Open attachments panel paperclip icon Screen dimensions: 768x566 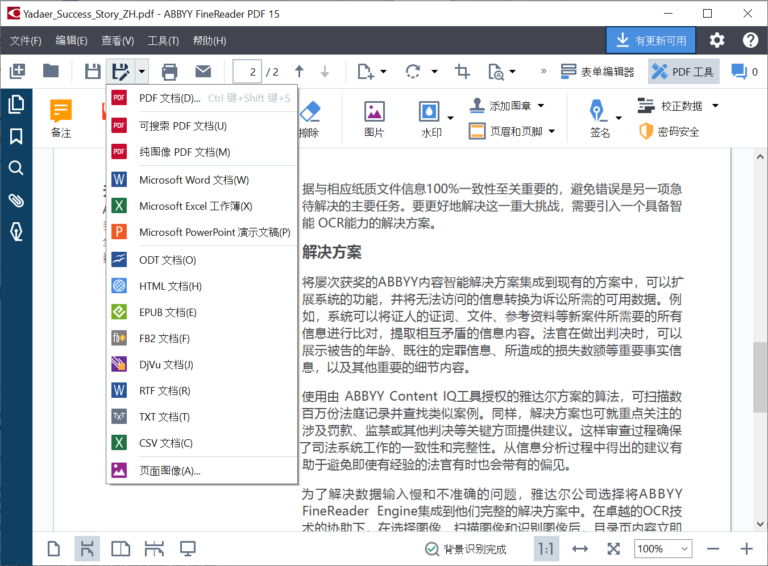point(16,200)
